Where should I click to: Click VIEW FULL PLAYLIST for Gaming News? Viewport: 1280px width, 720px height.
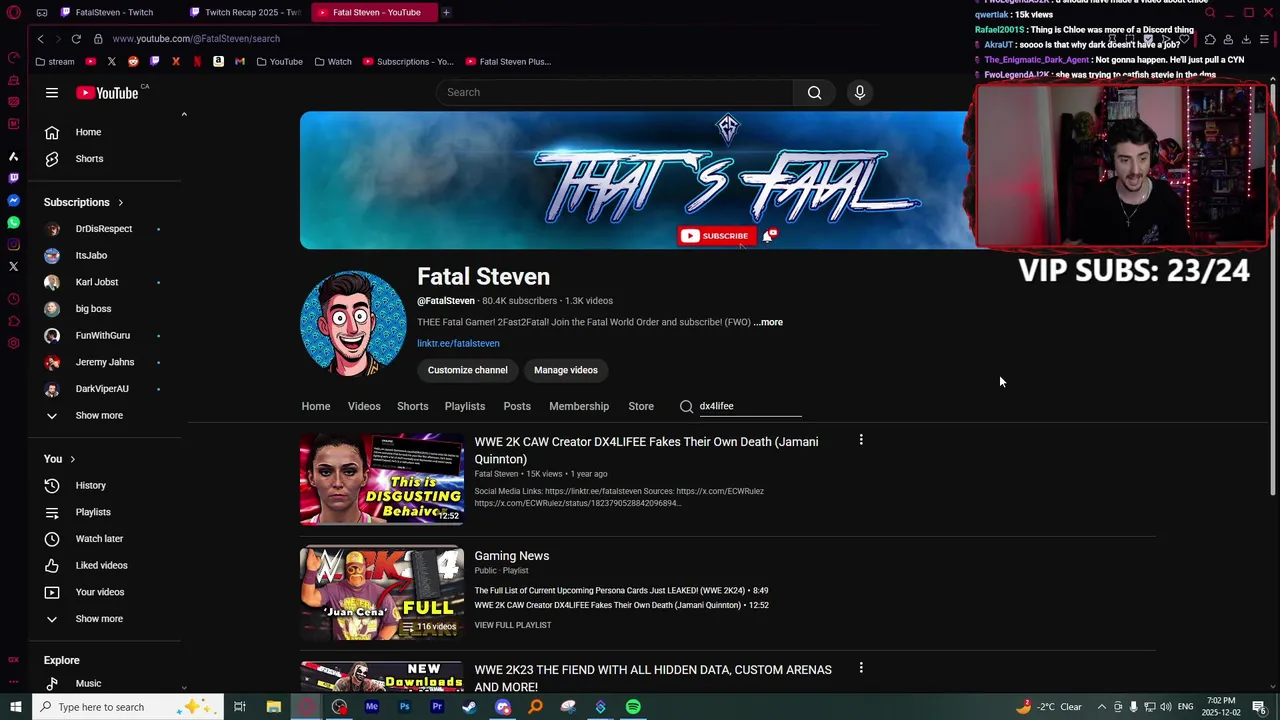[x=513, y=625]
